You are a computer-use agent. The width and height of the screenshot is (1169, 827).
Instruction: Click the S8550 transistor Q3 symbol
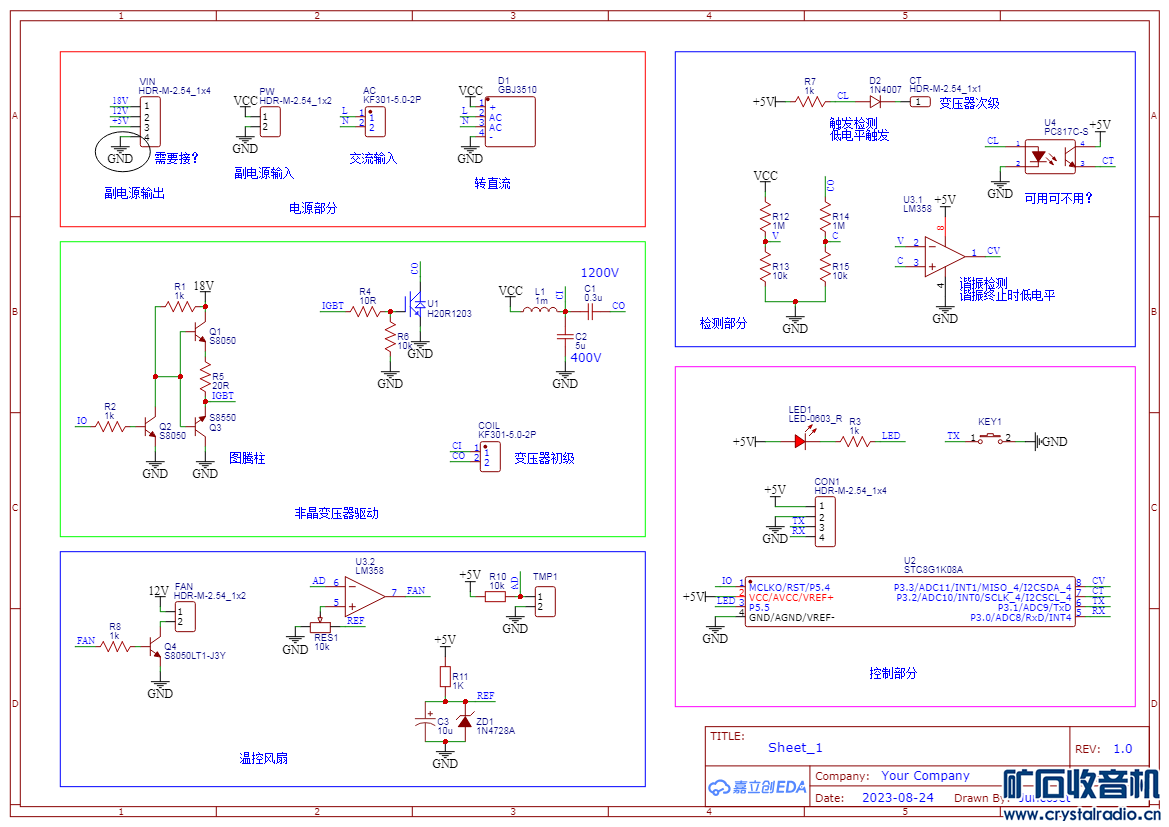point(198,426)
